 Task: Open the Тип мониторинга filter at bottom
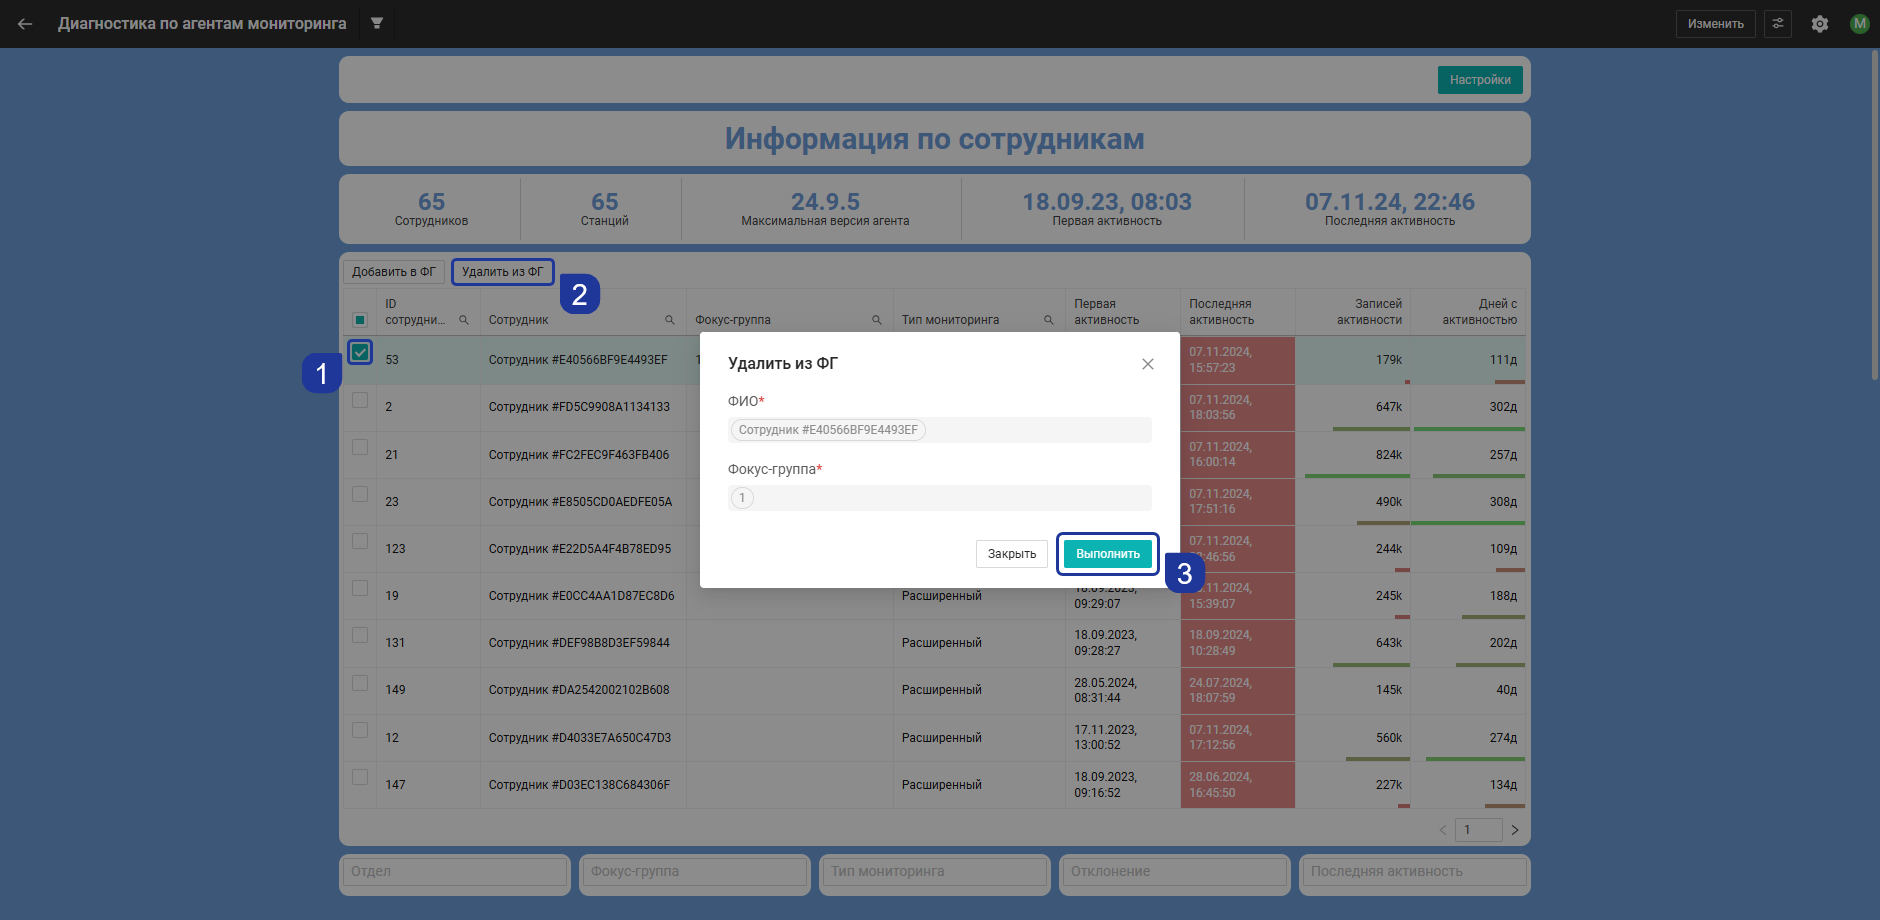coord(935,872)
